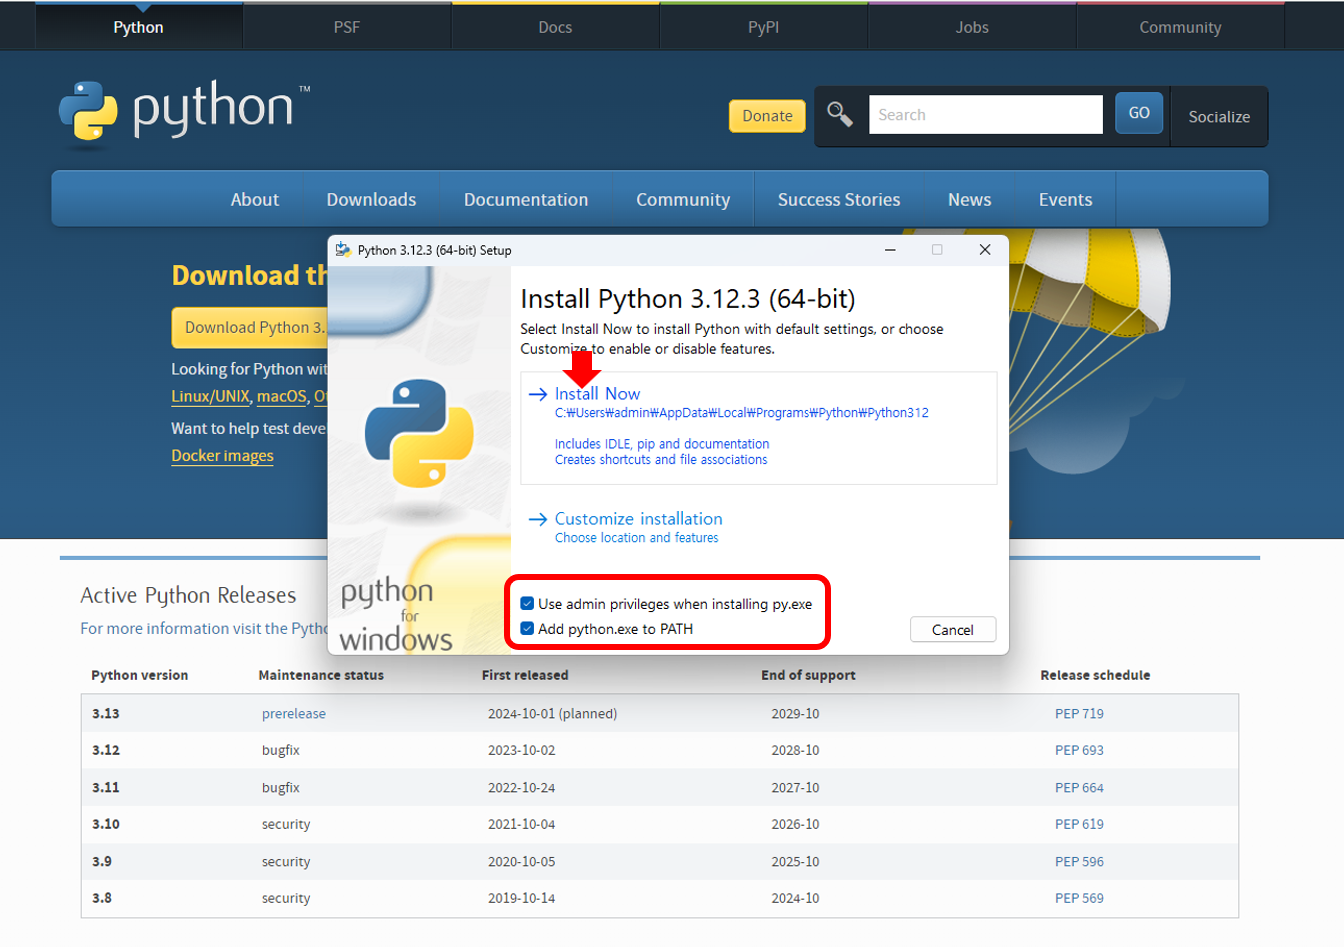Click 'Maintenance status' column header
Screen dimensions: 1344x947
[x=321, y=675]
